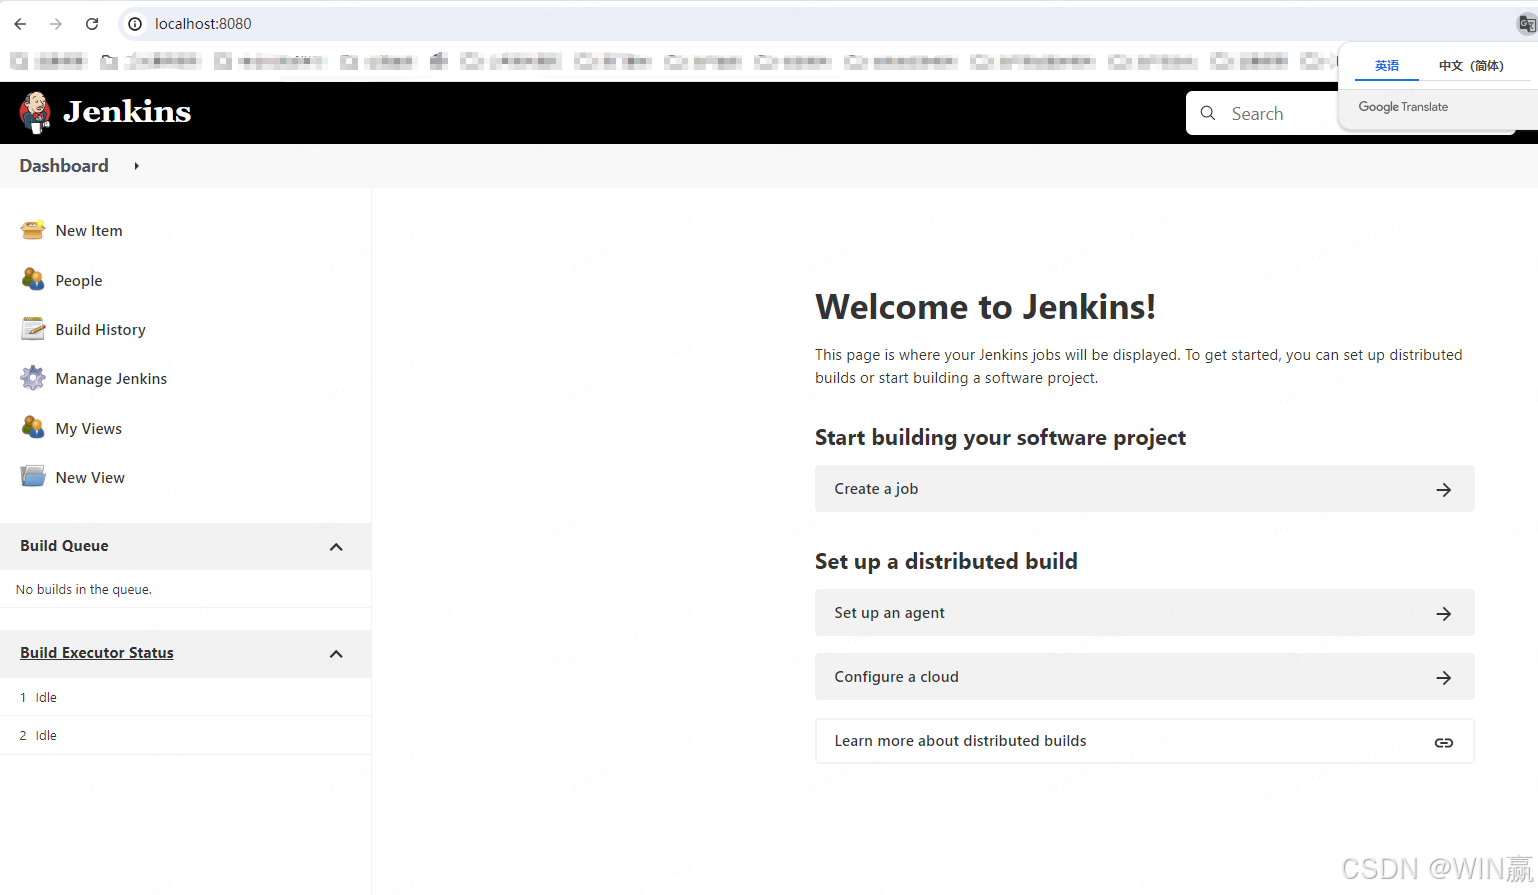Click the New View folder icon
1538x895 pixels.
[x=33, y=477]
